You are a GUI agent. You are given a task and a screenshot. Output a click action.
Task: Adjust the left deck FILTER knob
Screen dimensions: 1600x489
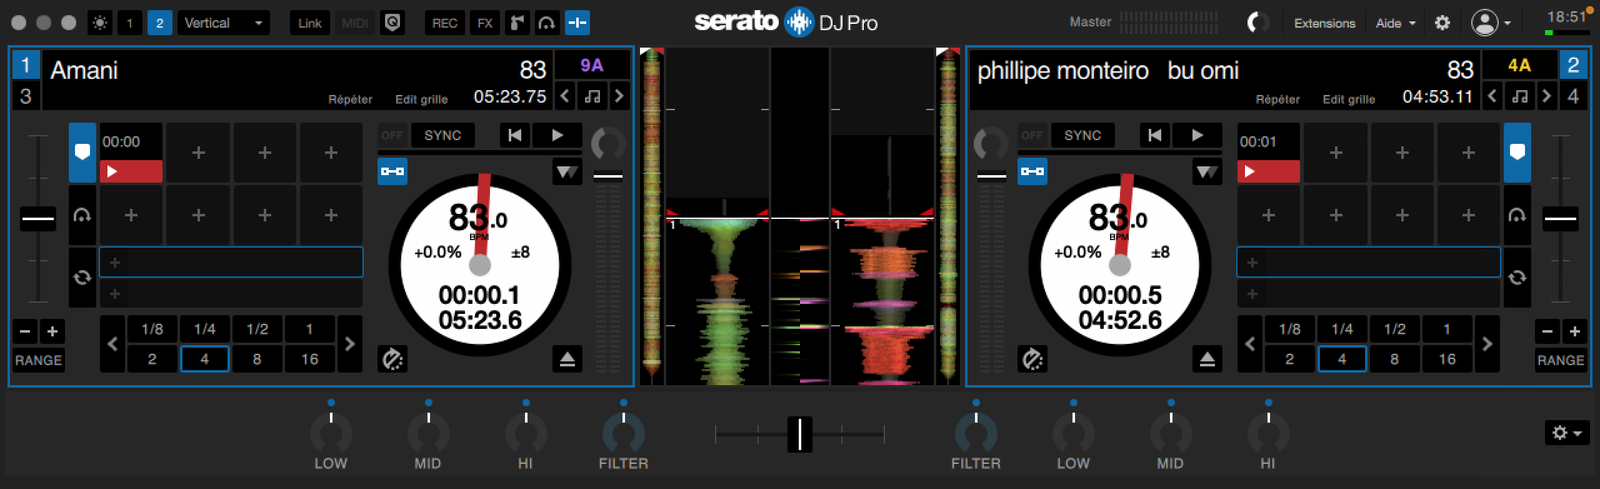tap(623, 433)
